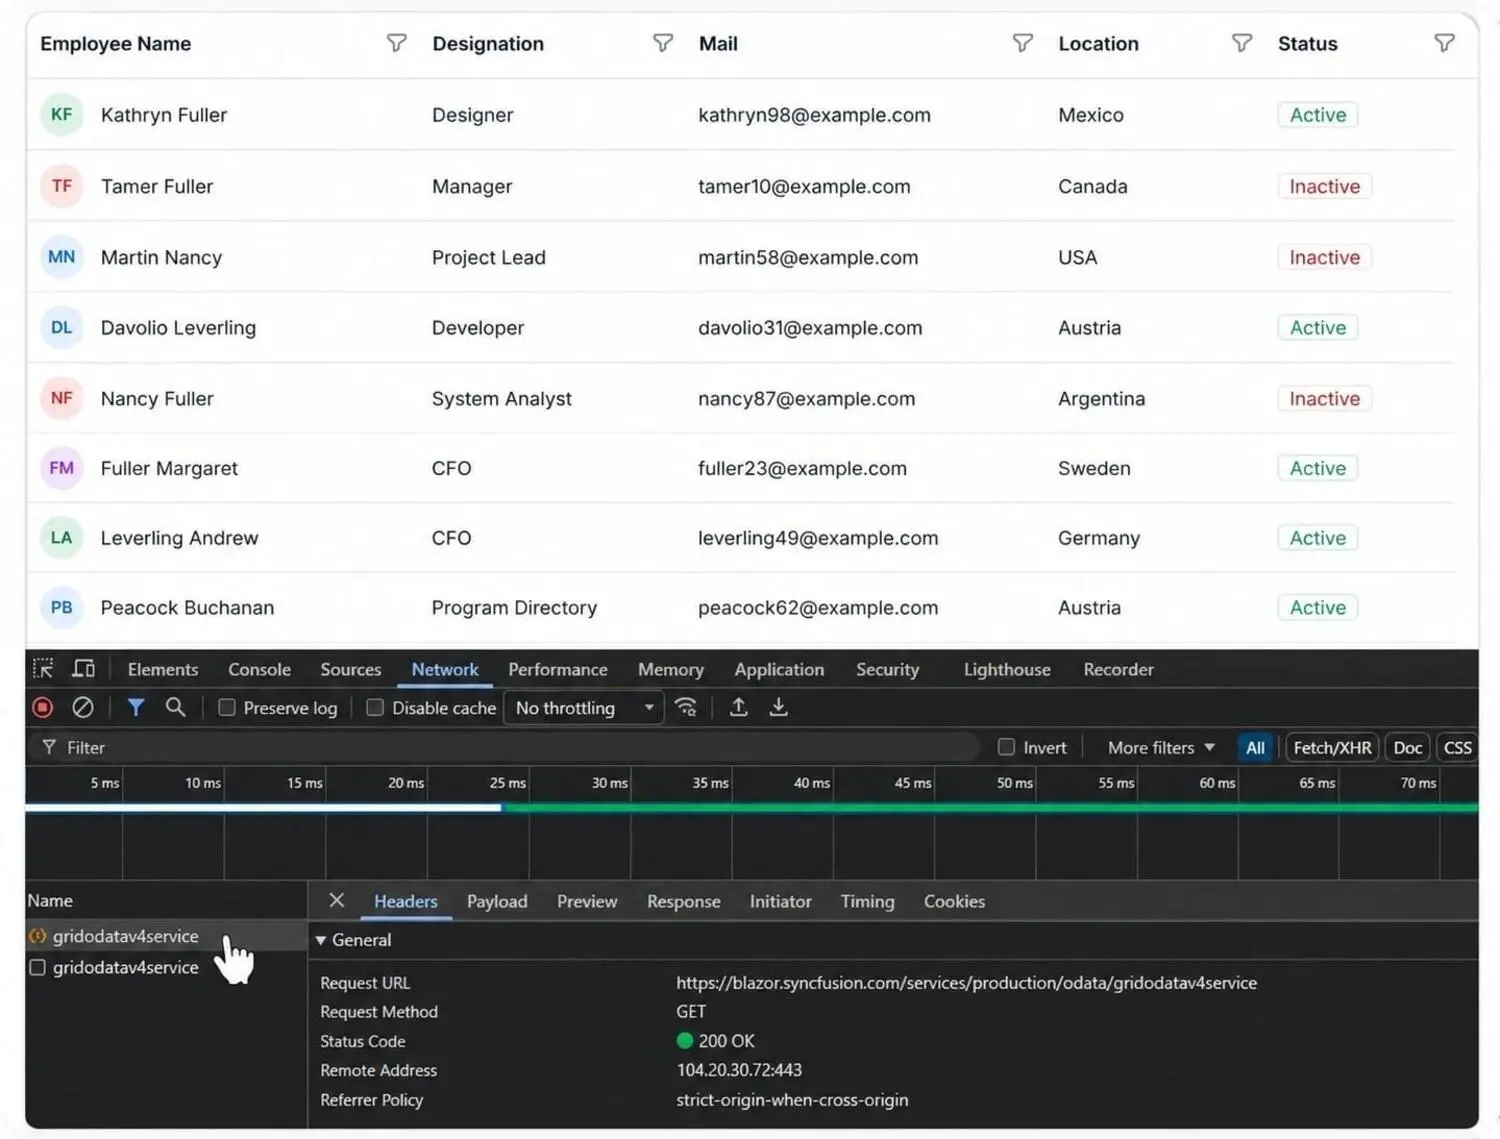Click Active status badge for Peacock Buchanan
1500x1139 pixels.
tap(1317, 608)
